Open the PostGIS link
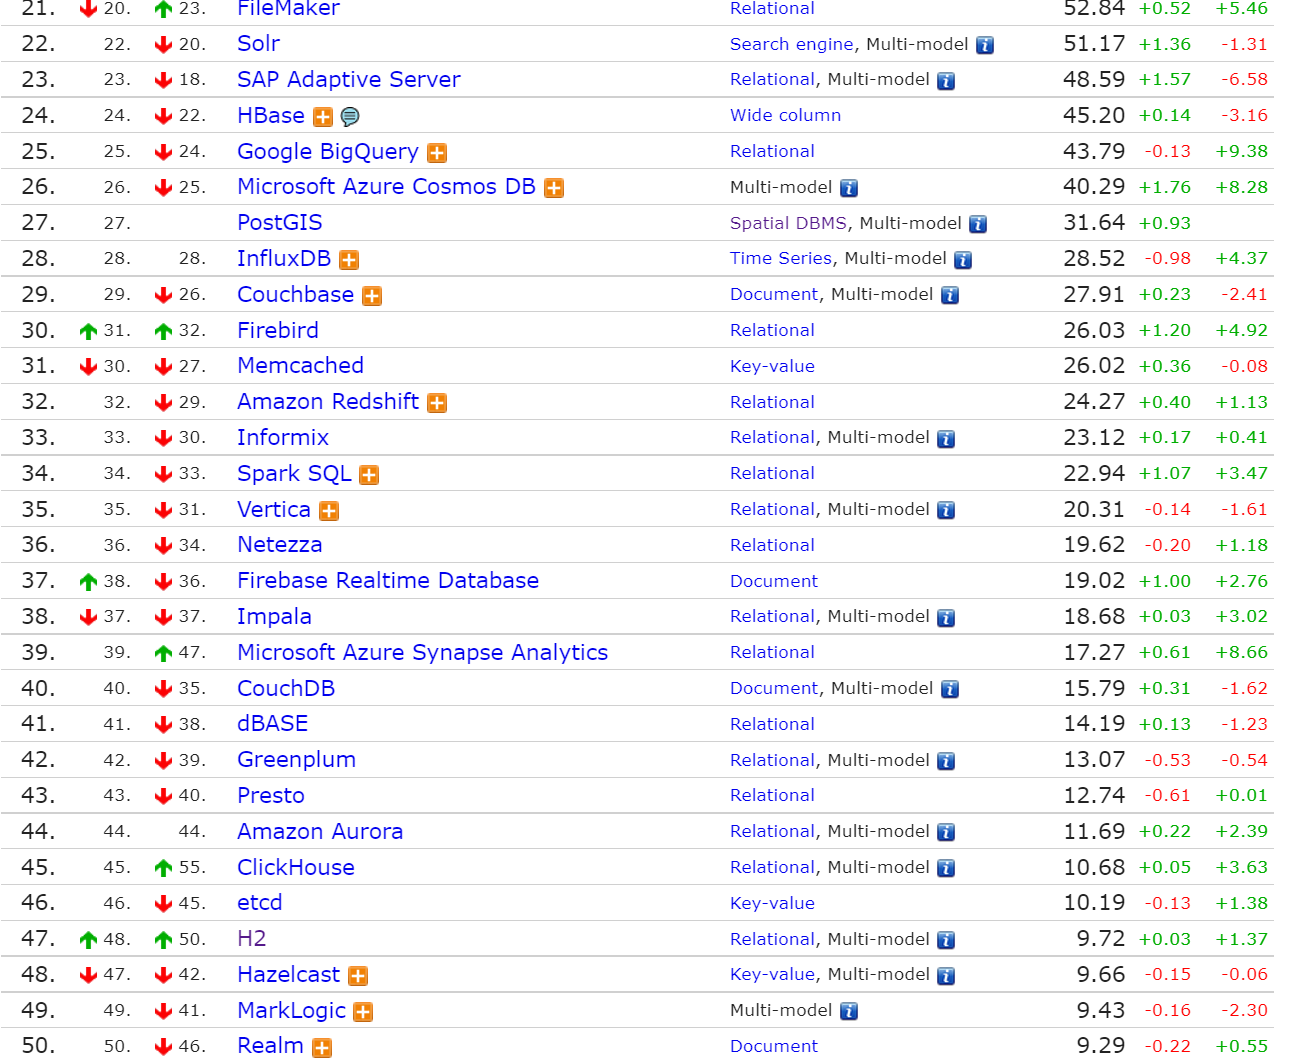This screenshot has width=1295, height=1059. click(280, 223)
